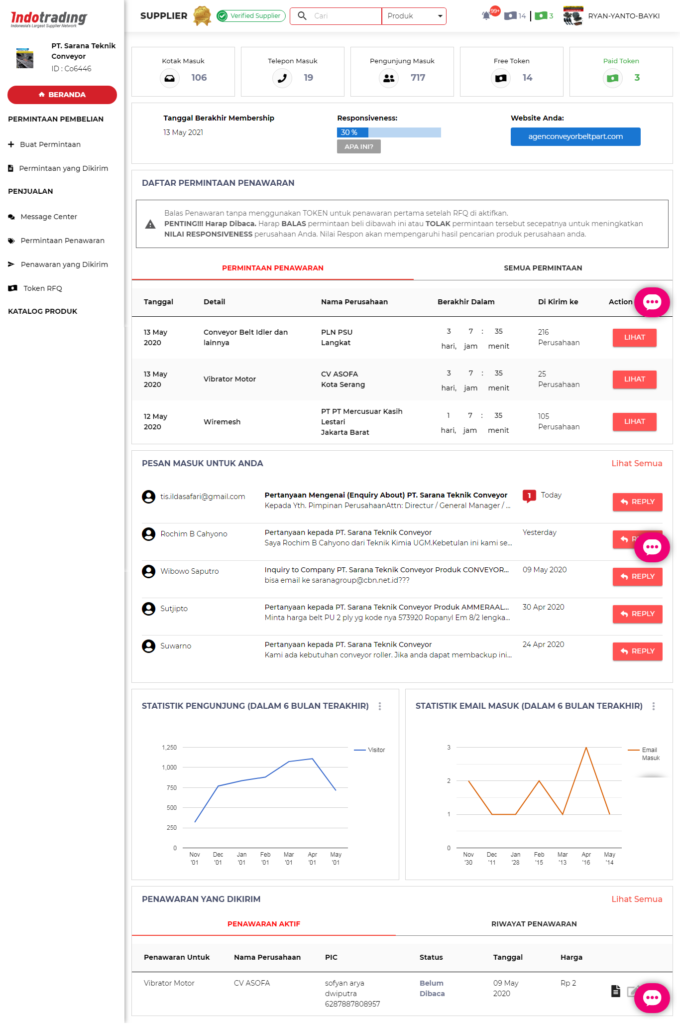680x1024 pixels.
Task: Click the Cari search input field
Action: [x=344, y=16]
